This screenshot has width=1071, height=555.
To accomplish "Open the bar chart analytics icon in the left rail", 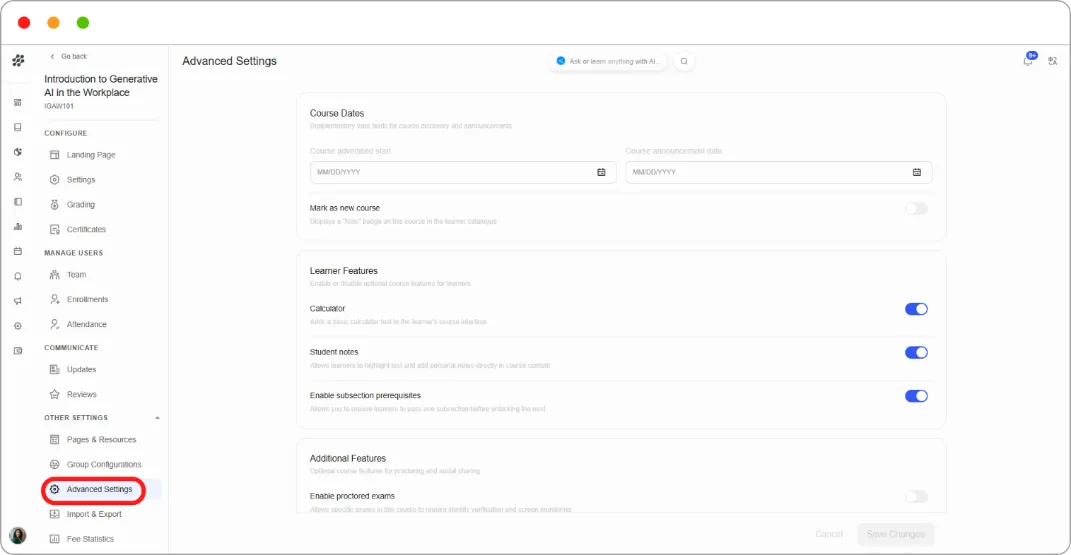I will pos(18,227).
